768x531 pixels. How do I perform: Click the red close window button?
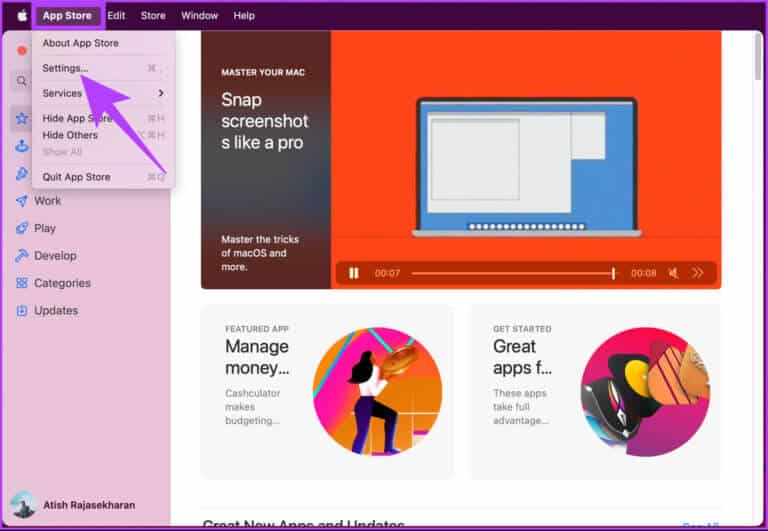[22, 50]
